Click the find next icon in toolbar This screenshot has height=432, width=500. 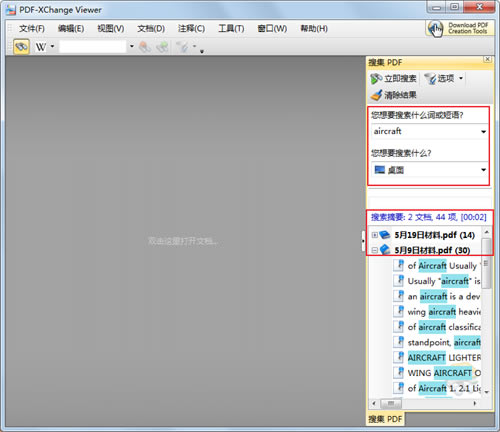click(x=162, y=47)
